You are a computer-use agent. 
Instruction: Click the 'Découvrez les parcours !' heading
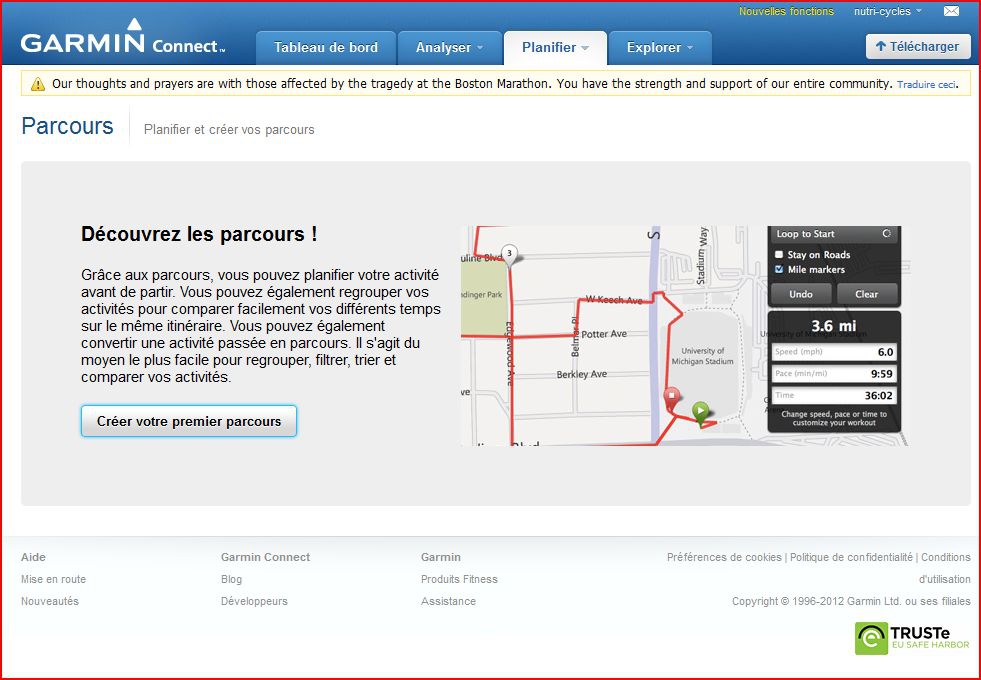[200, 234]
